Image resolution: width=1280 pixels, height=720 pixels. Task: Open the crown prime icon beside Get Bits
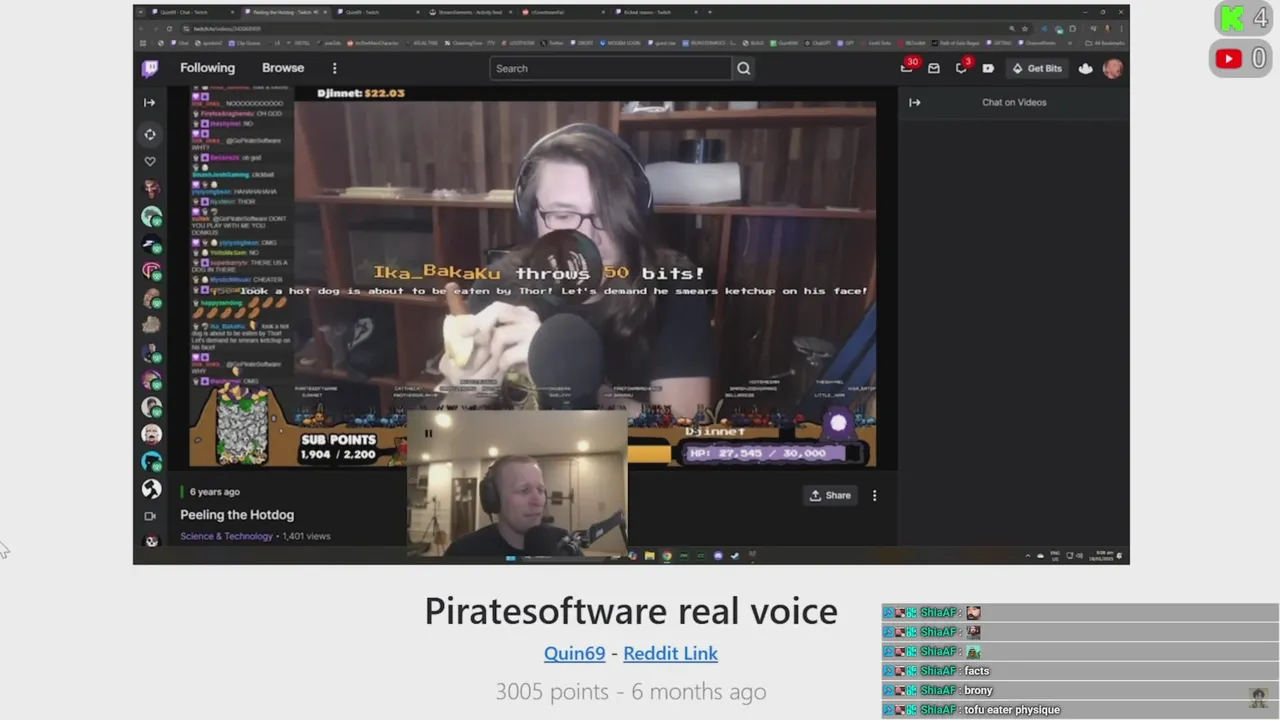[1086, 68]
